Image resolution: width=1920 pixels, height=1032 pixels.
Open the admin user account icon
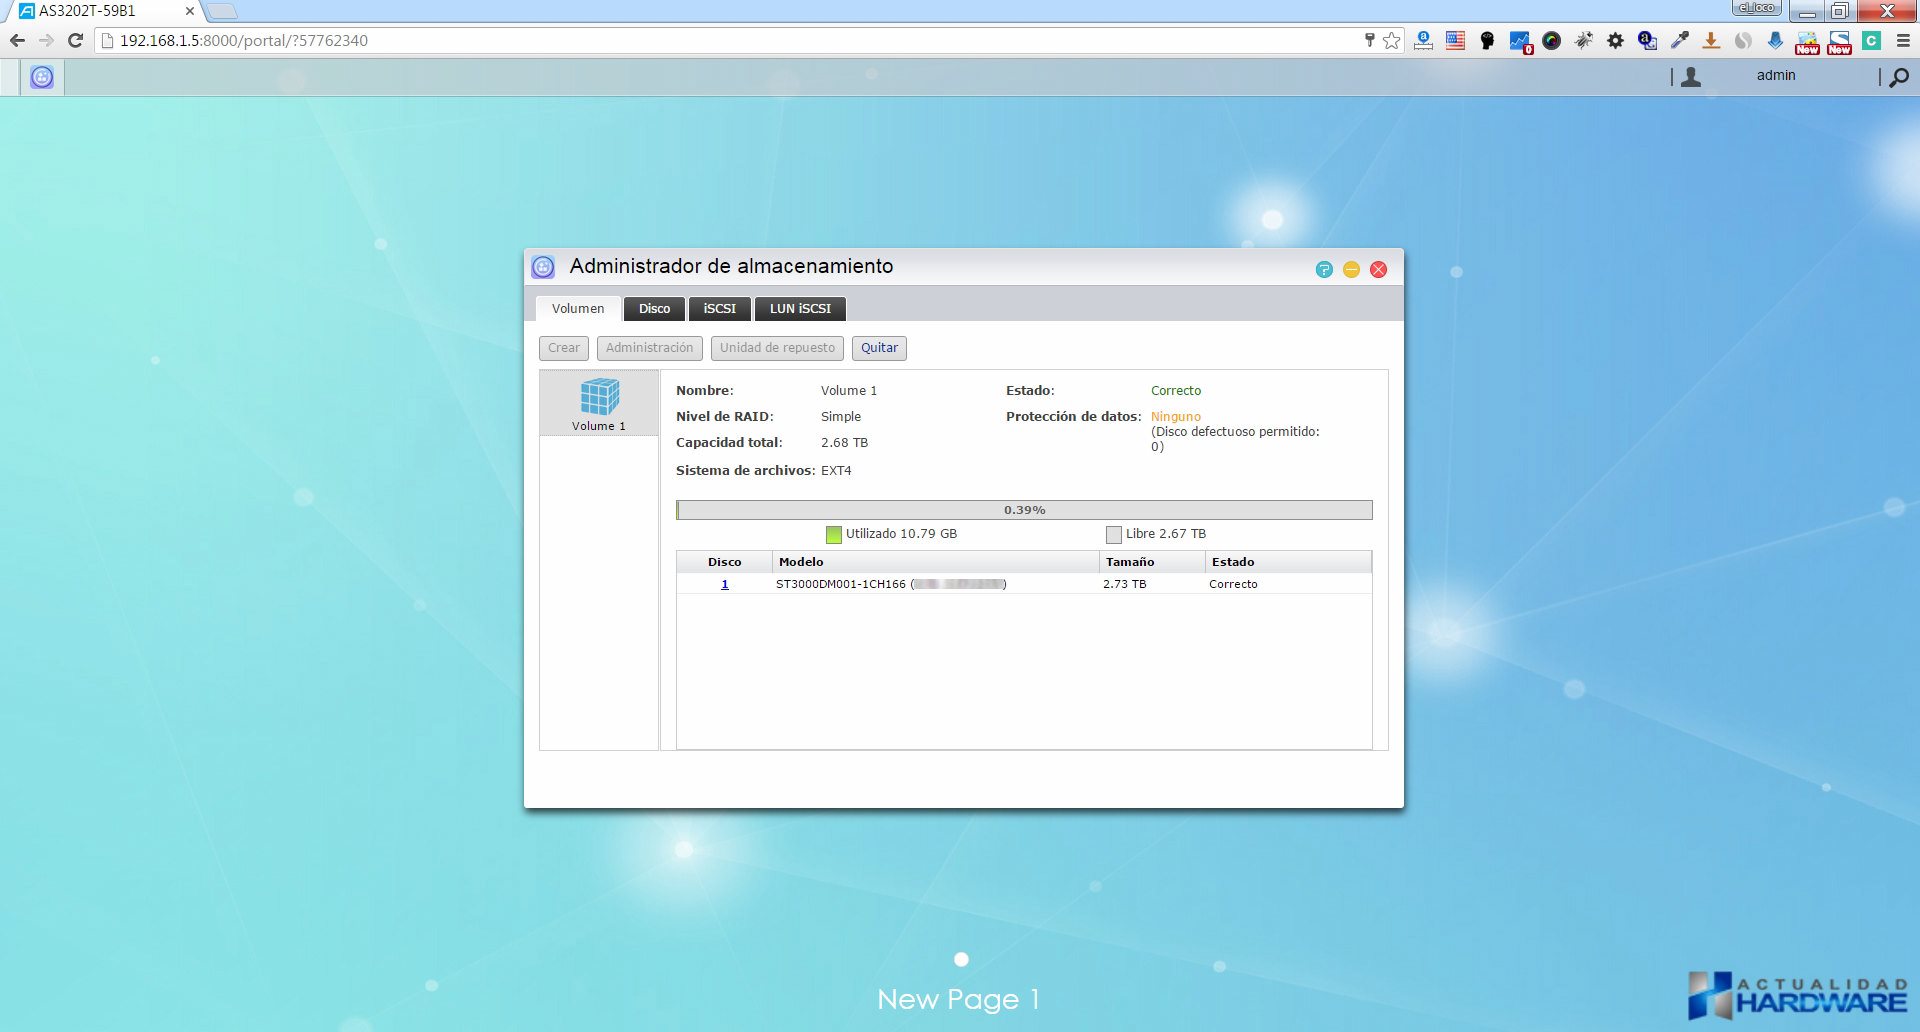[1691, 77]
